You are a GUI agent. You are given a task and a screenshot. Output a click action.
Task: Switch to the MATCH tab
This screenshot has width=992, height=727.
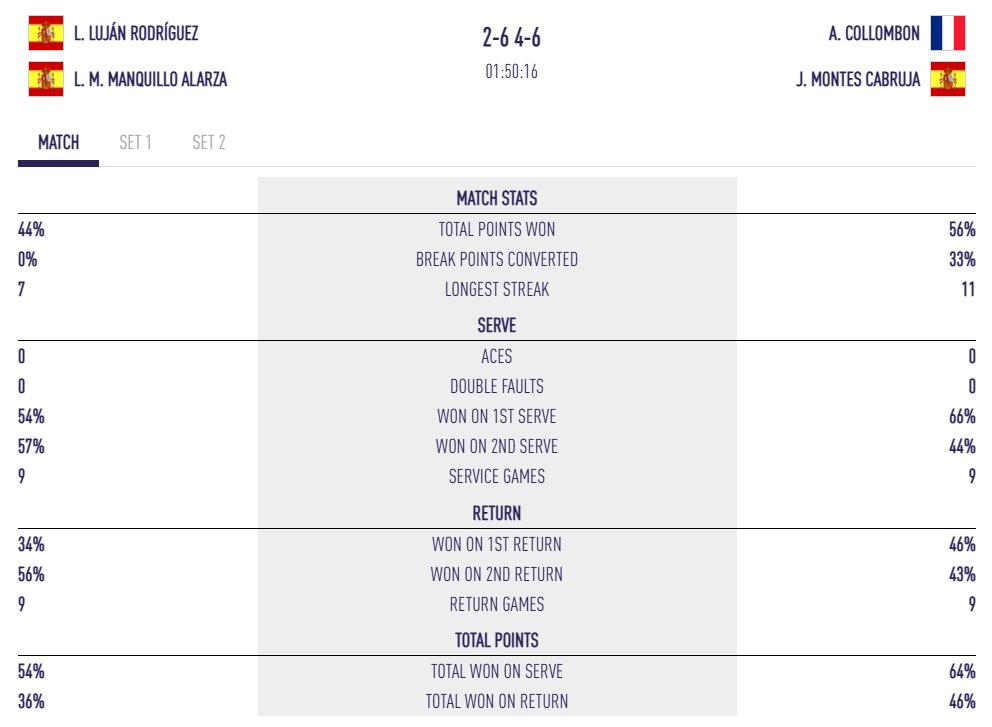click(x=58, y=142)
